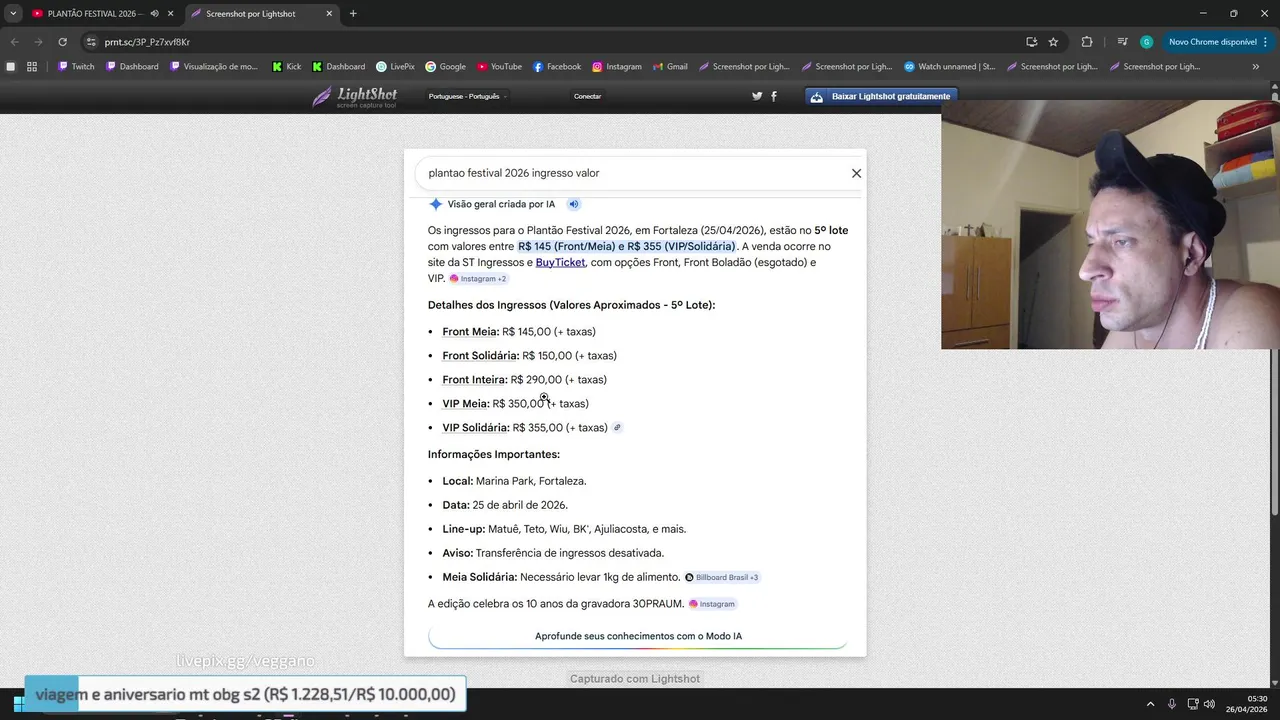Image resolution: width=1280 pixels, height=720 pixels.
Task: Open the Twitch bookmark
Action: [76, 67]
